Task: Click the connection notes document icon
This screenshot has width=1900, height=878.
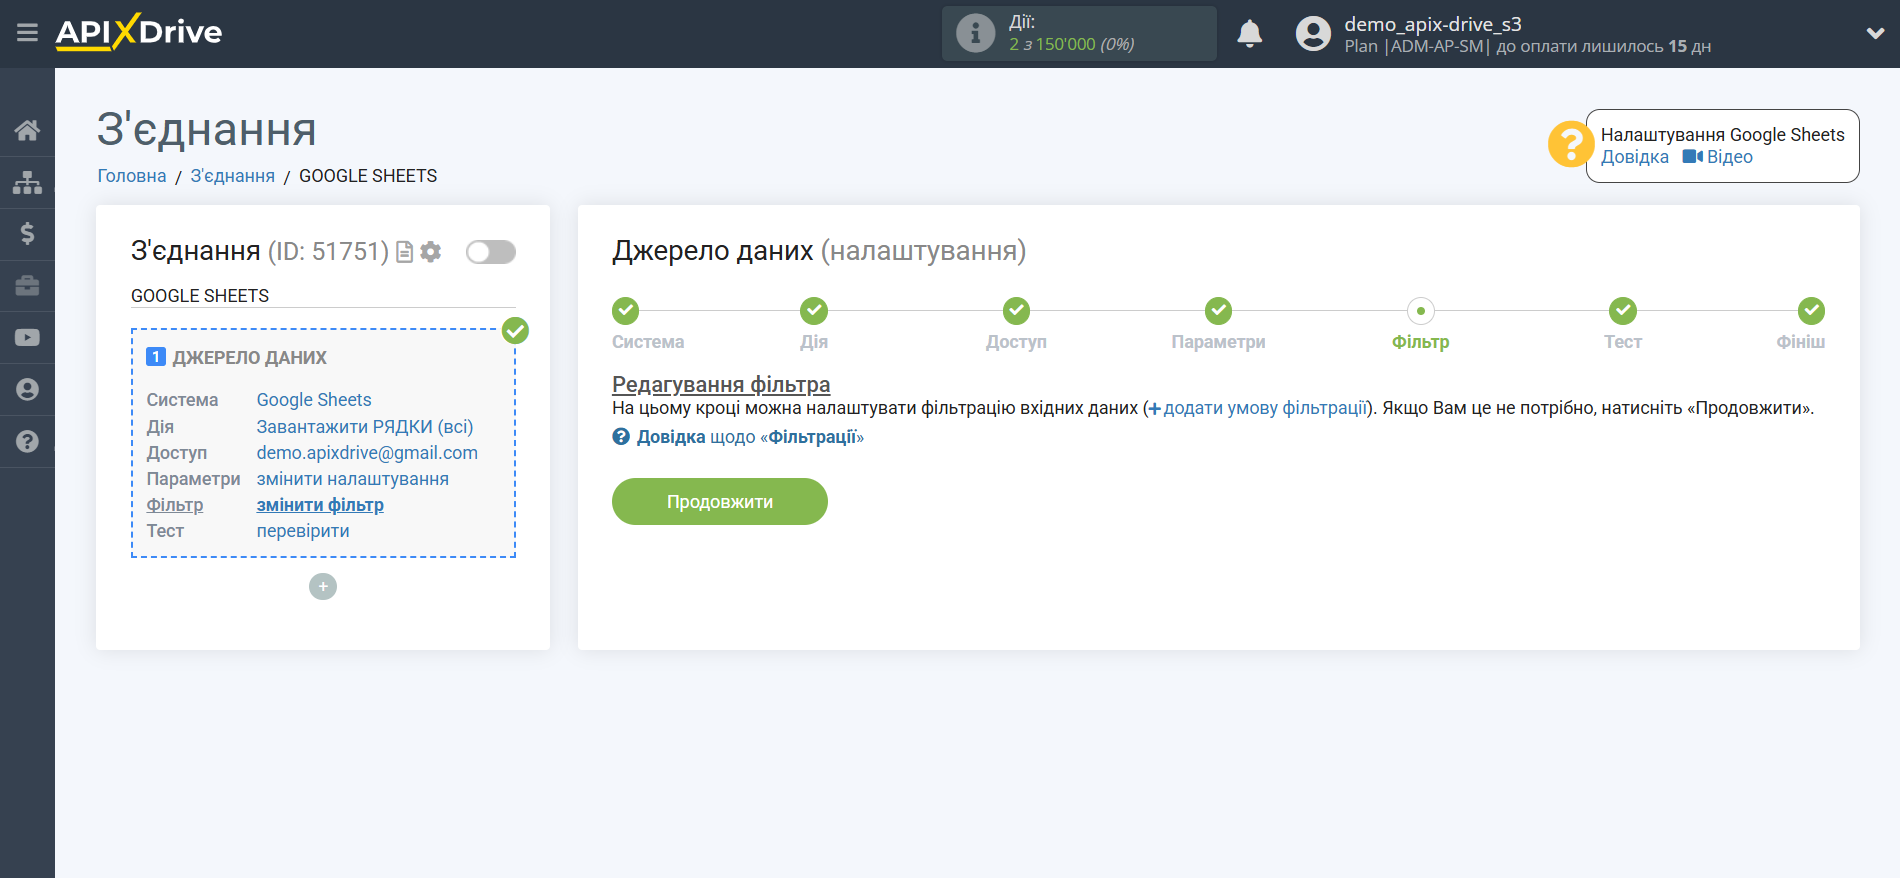Action: (405, 252)
